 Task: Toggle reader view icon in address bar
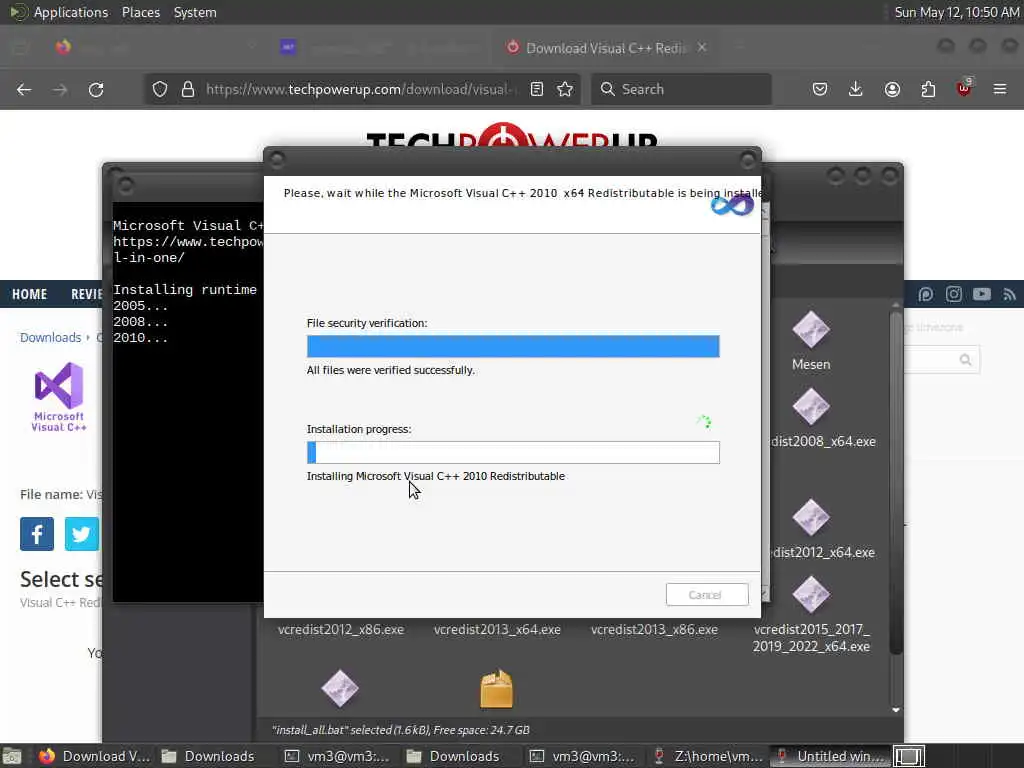pos(537,89)
